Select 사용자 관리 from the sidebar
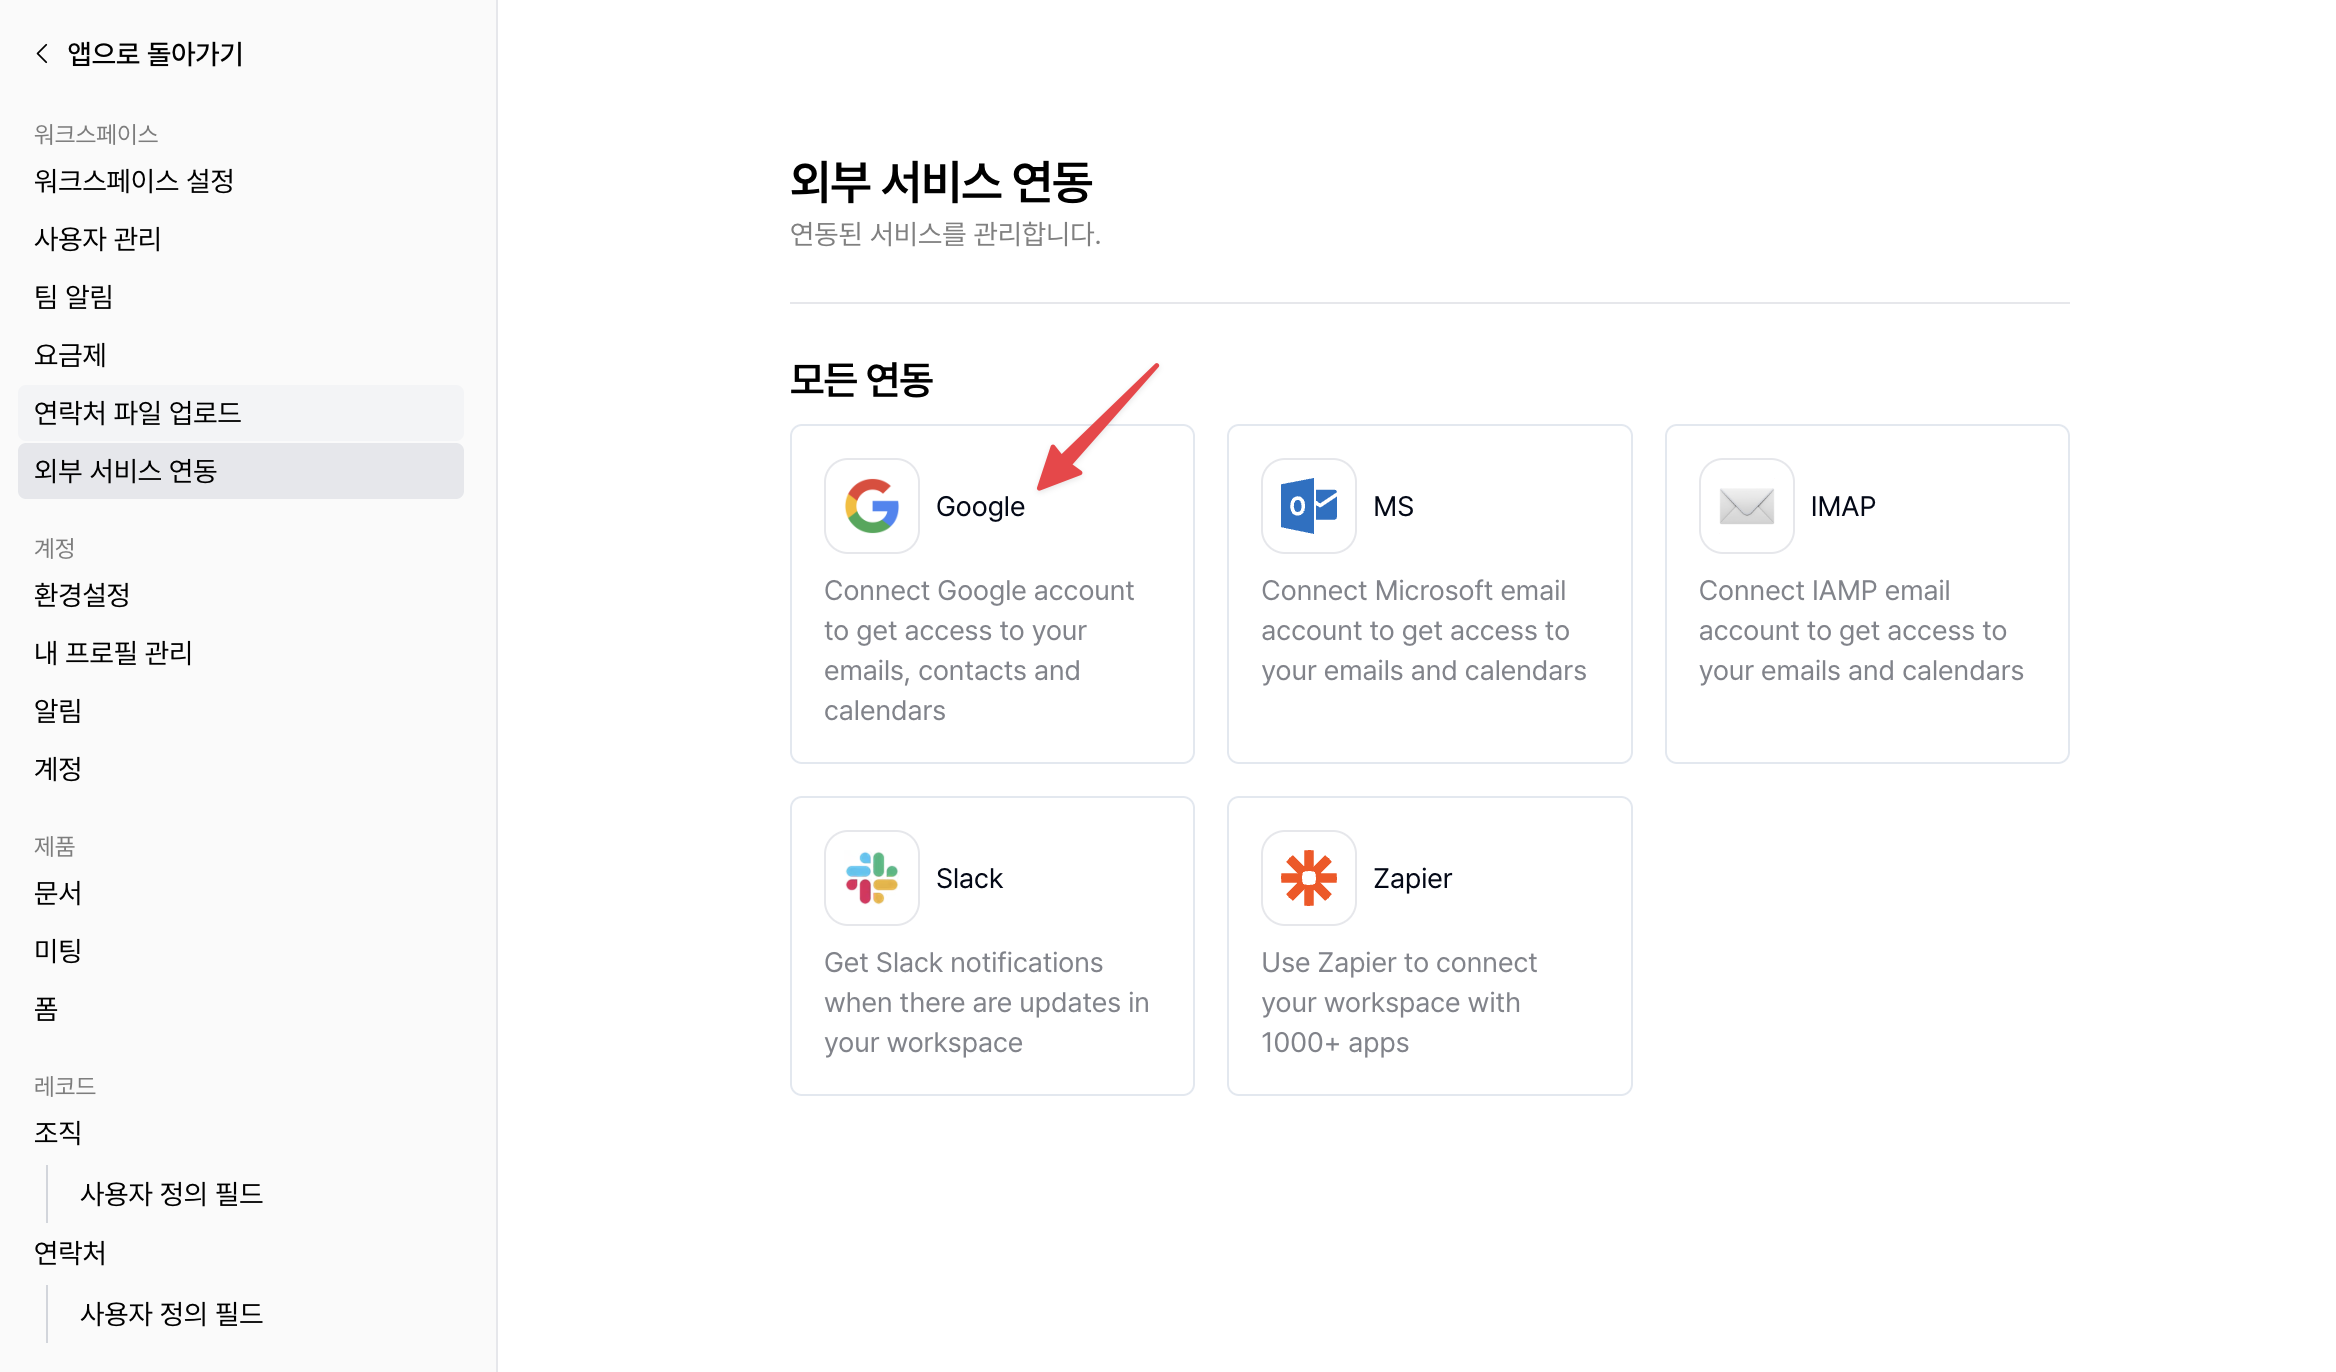 97,239
